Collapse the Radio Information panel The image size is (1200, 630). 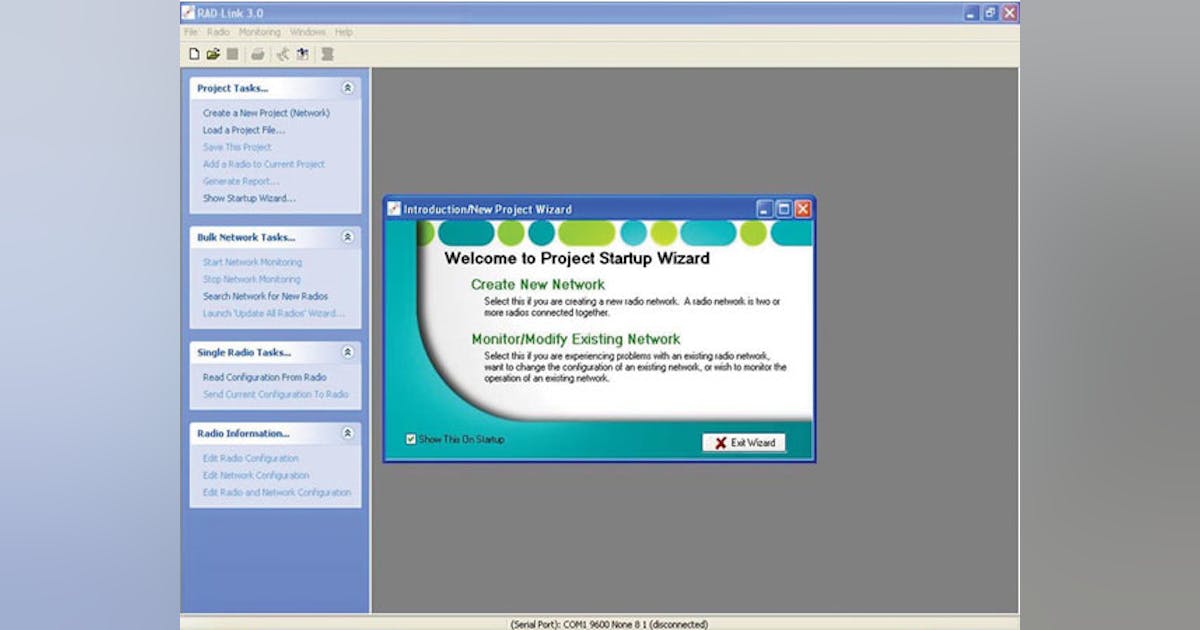point(349,433)
